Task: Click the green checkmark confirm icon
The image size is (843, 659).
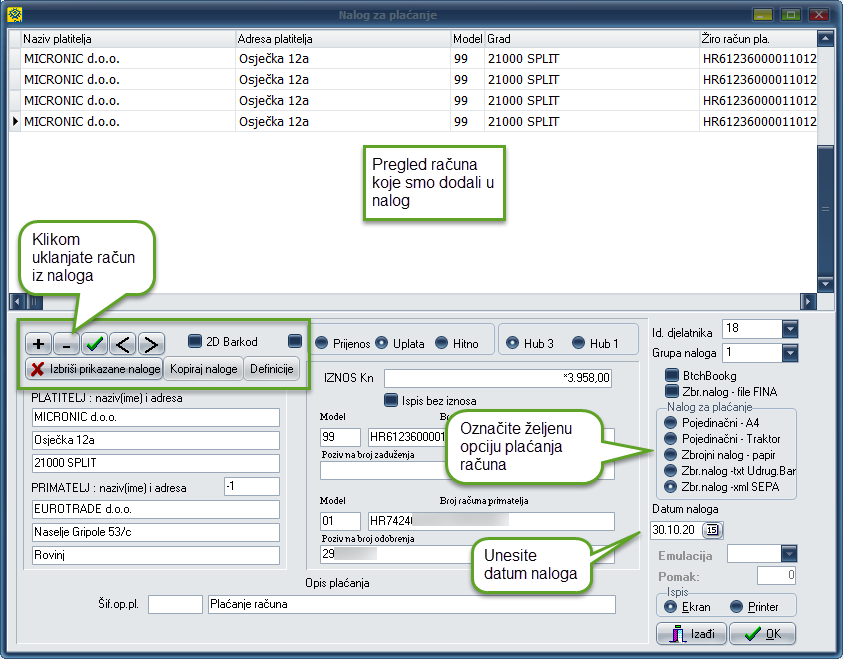Action: coord(94,343)
